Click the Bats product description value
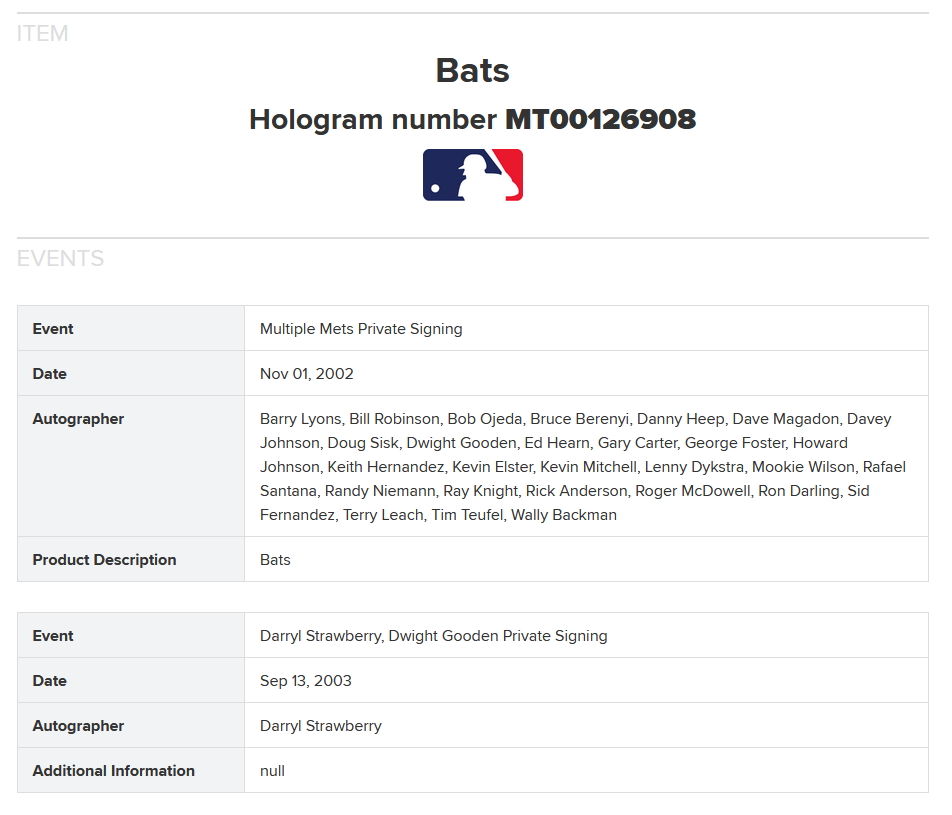This screenshot has width=952, height=815. pos(275,560)
